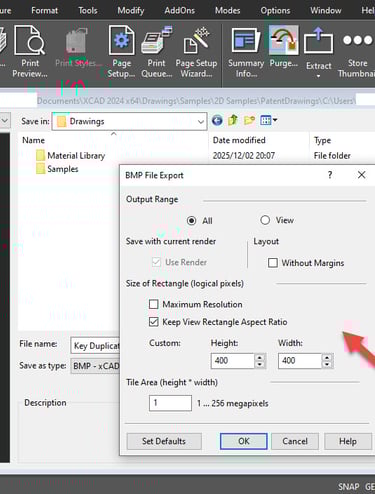
Task: Sort files by the Name column
Action: point(113,140)
